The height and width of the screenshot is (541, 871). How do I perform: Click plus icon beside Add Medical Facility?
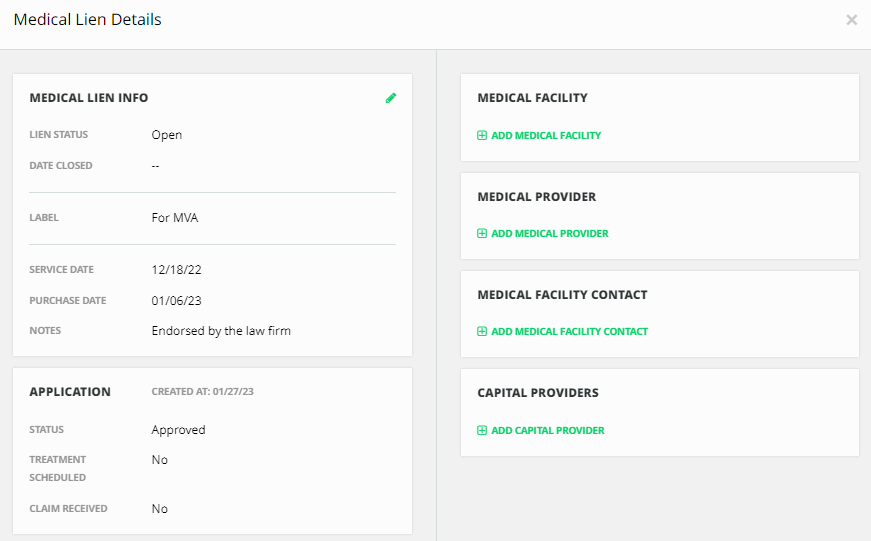click(x=482, y=136)
